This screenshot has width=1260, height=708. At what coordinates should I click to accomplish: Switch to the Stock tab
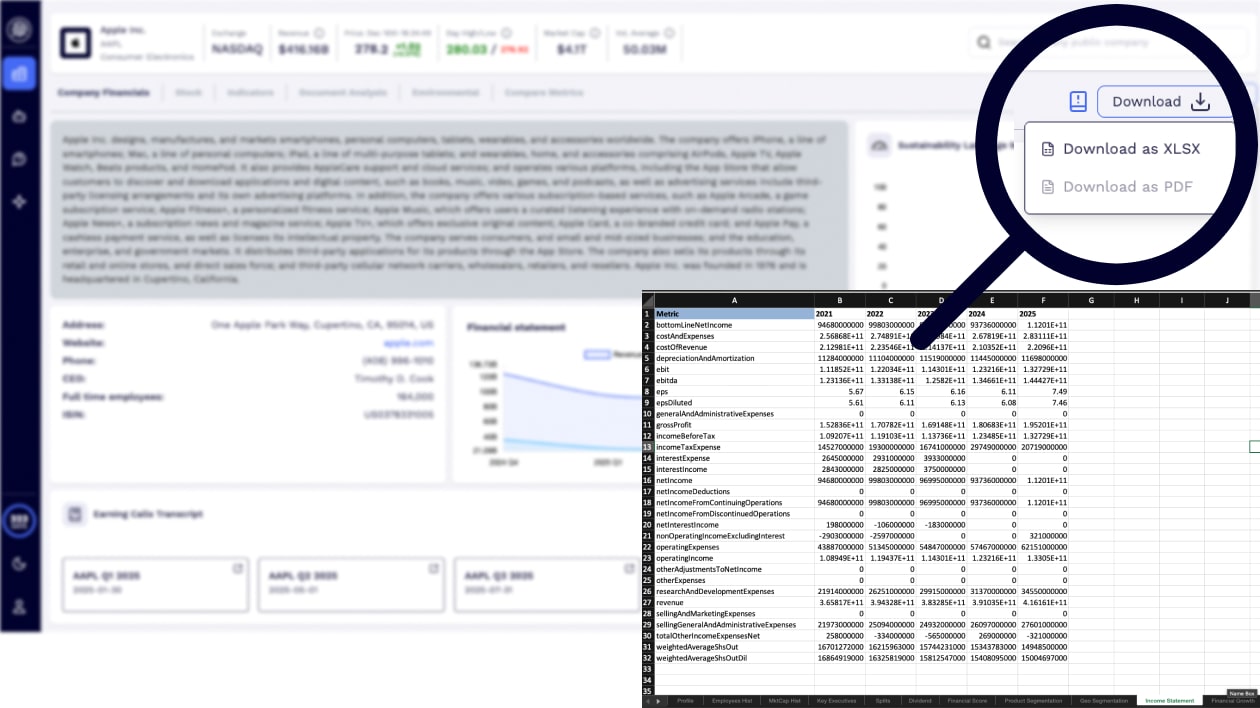point(188,92)
